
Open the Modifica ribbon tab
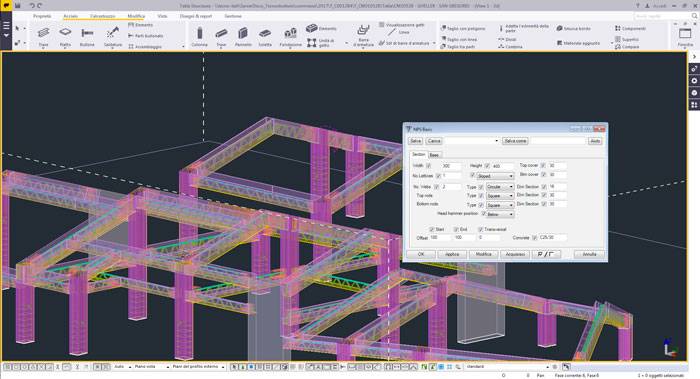(136, 16)
